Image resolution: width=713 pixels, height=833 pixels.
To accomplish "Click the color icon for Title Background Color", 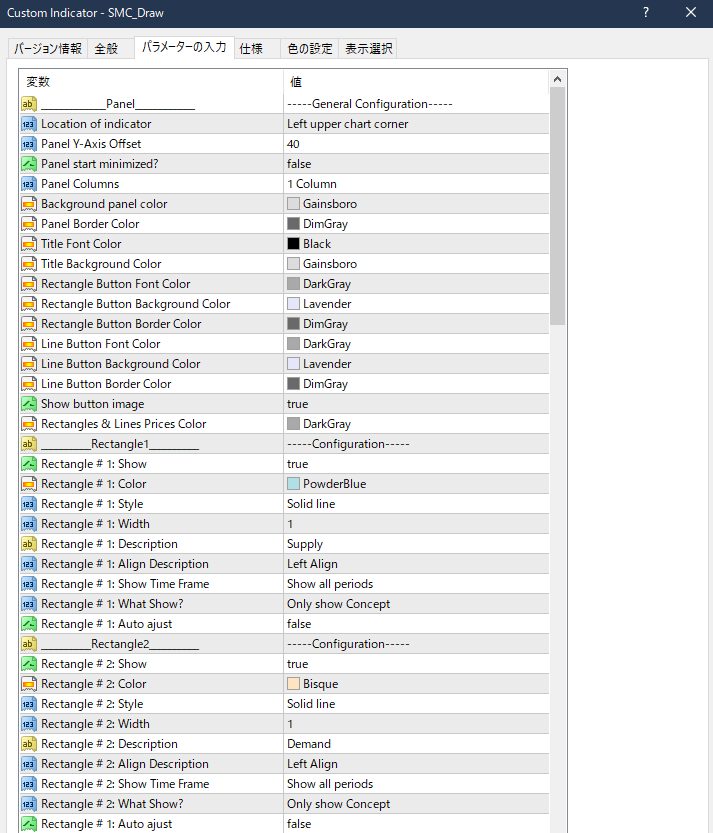I will coord(29,264).
